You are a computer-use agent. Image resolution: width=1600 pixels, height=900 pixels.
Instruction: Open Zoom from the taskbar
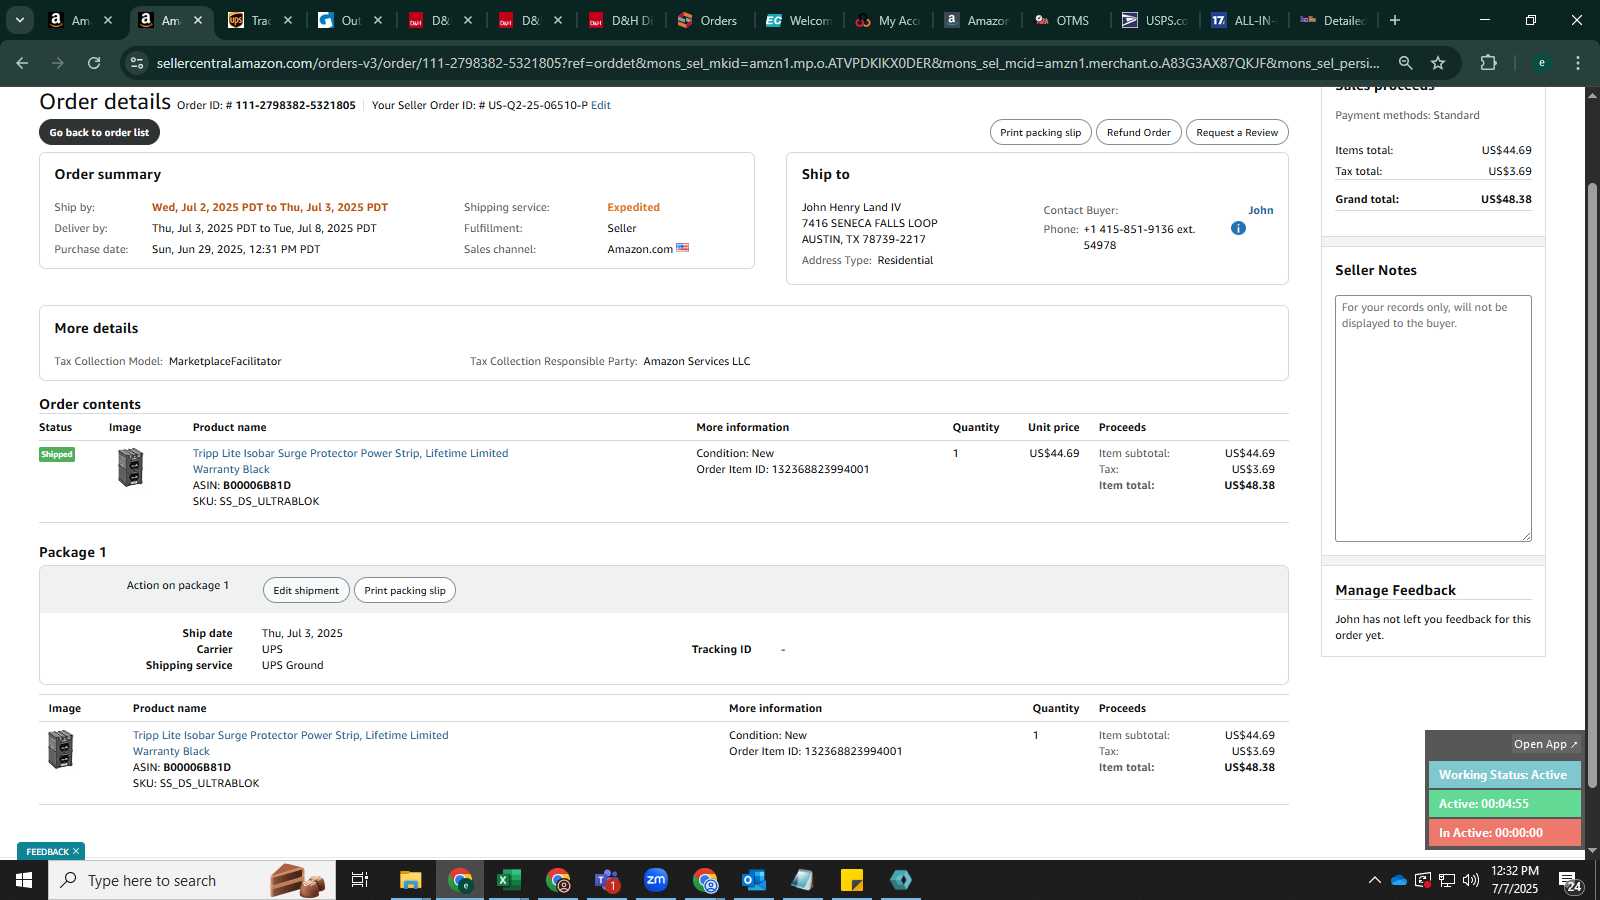coord(656,880)
